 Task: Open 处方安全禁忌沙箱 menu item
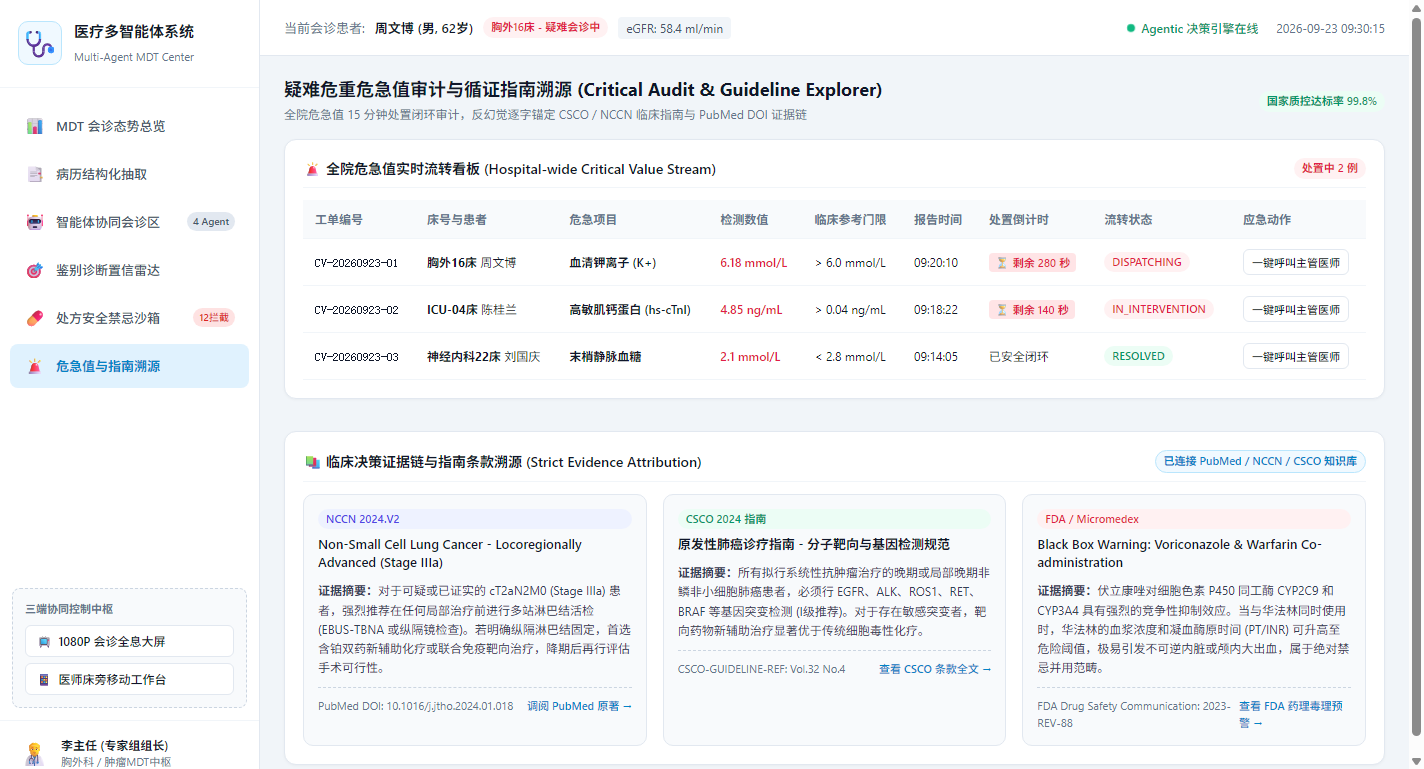[x=129, y=318]
